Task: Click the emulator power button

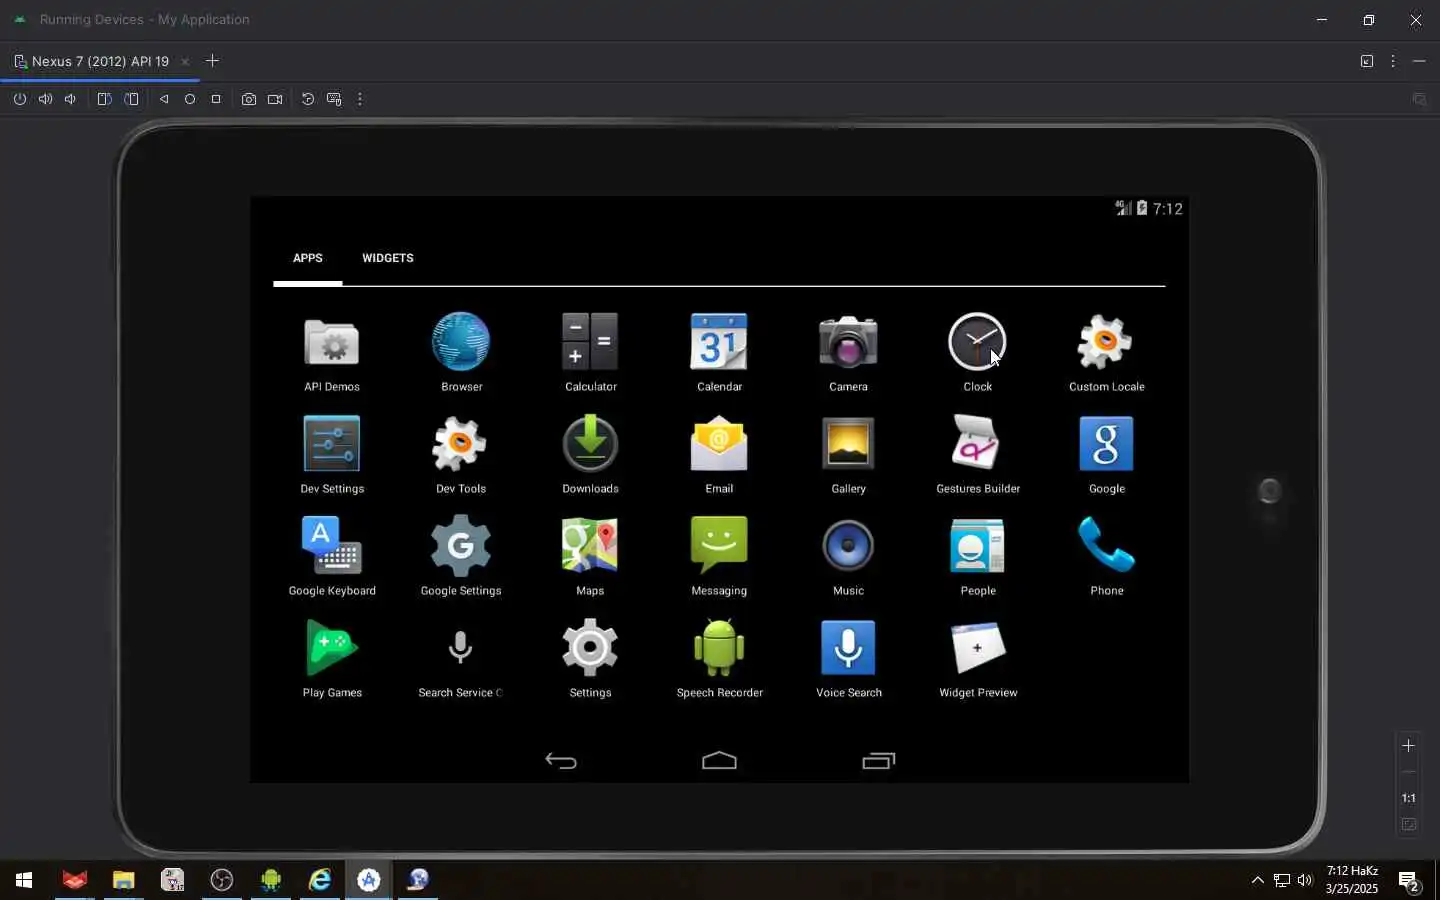Action: (x=19, y=99)
